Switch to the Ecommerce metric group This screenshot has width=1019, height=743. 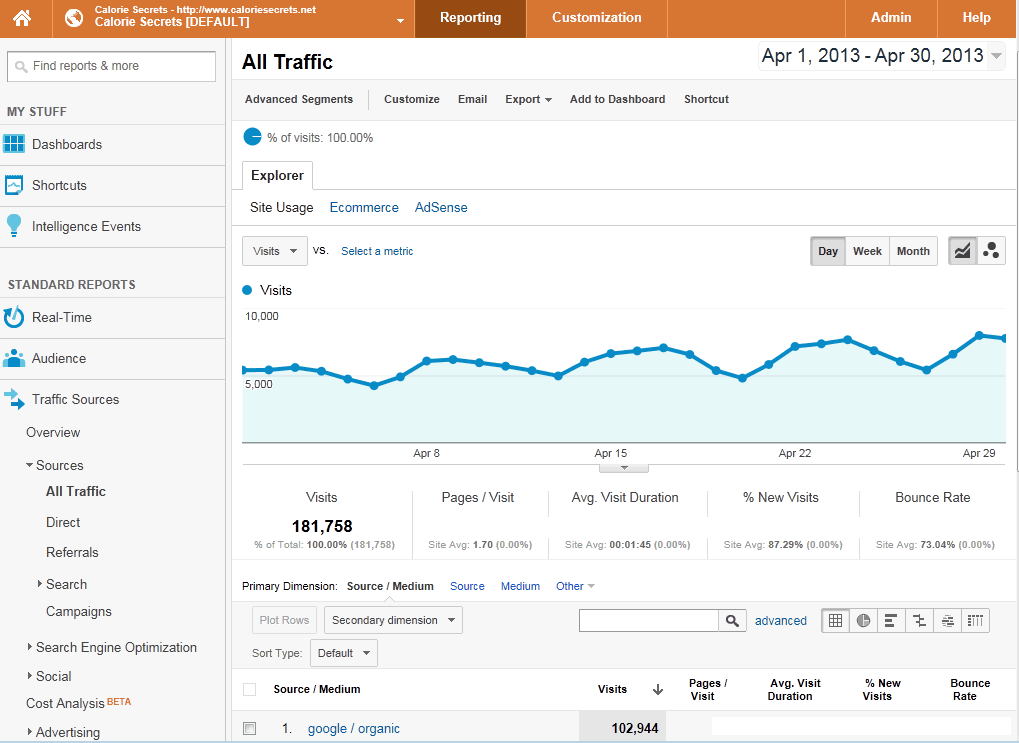coord(364,207)
